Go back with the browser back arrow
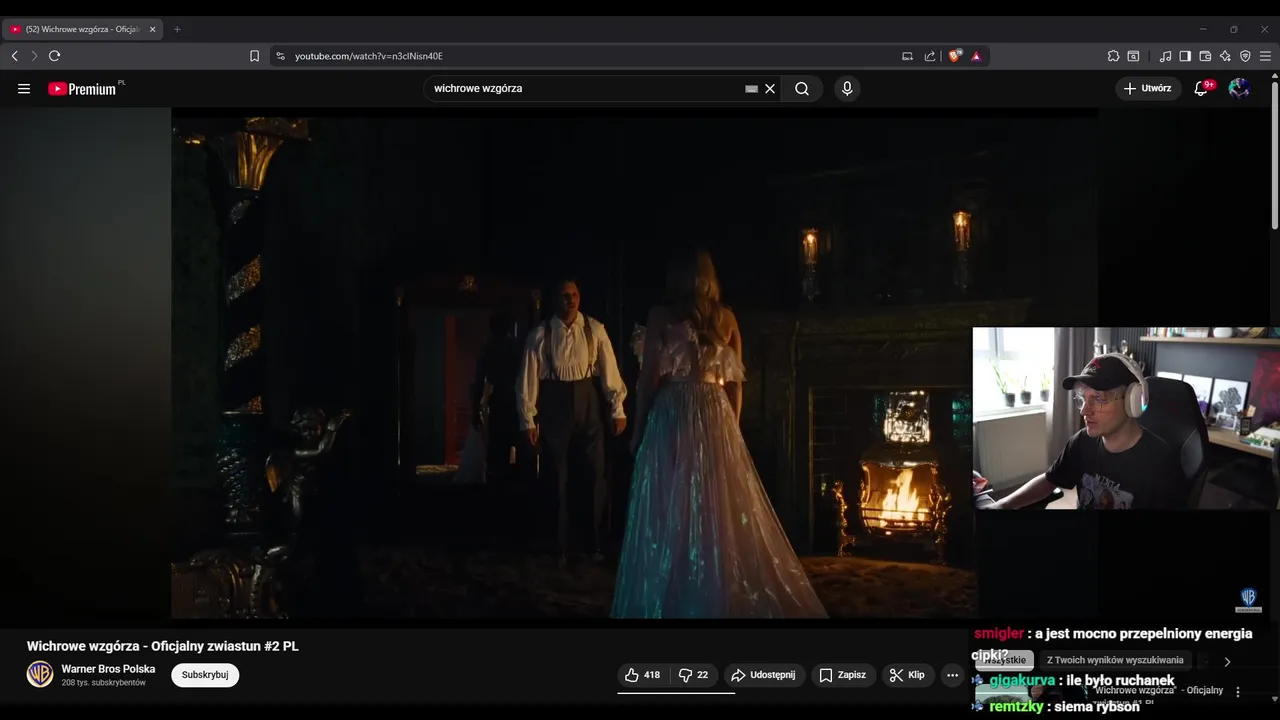 (14, 56)
